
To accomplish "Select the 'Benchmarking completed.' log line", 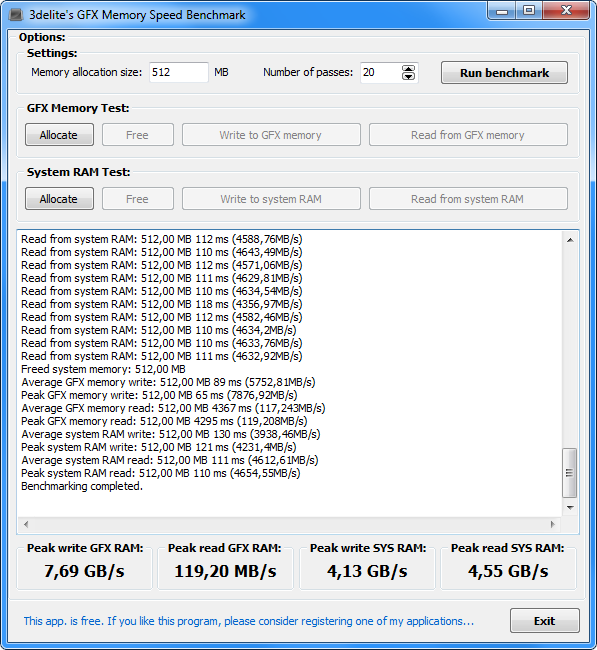I will point(82,486).
